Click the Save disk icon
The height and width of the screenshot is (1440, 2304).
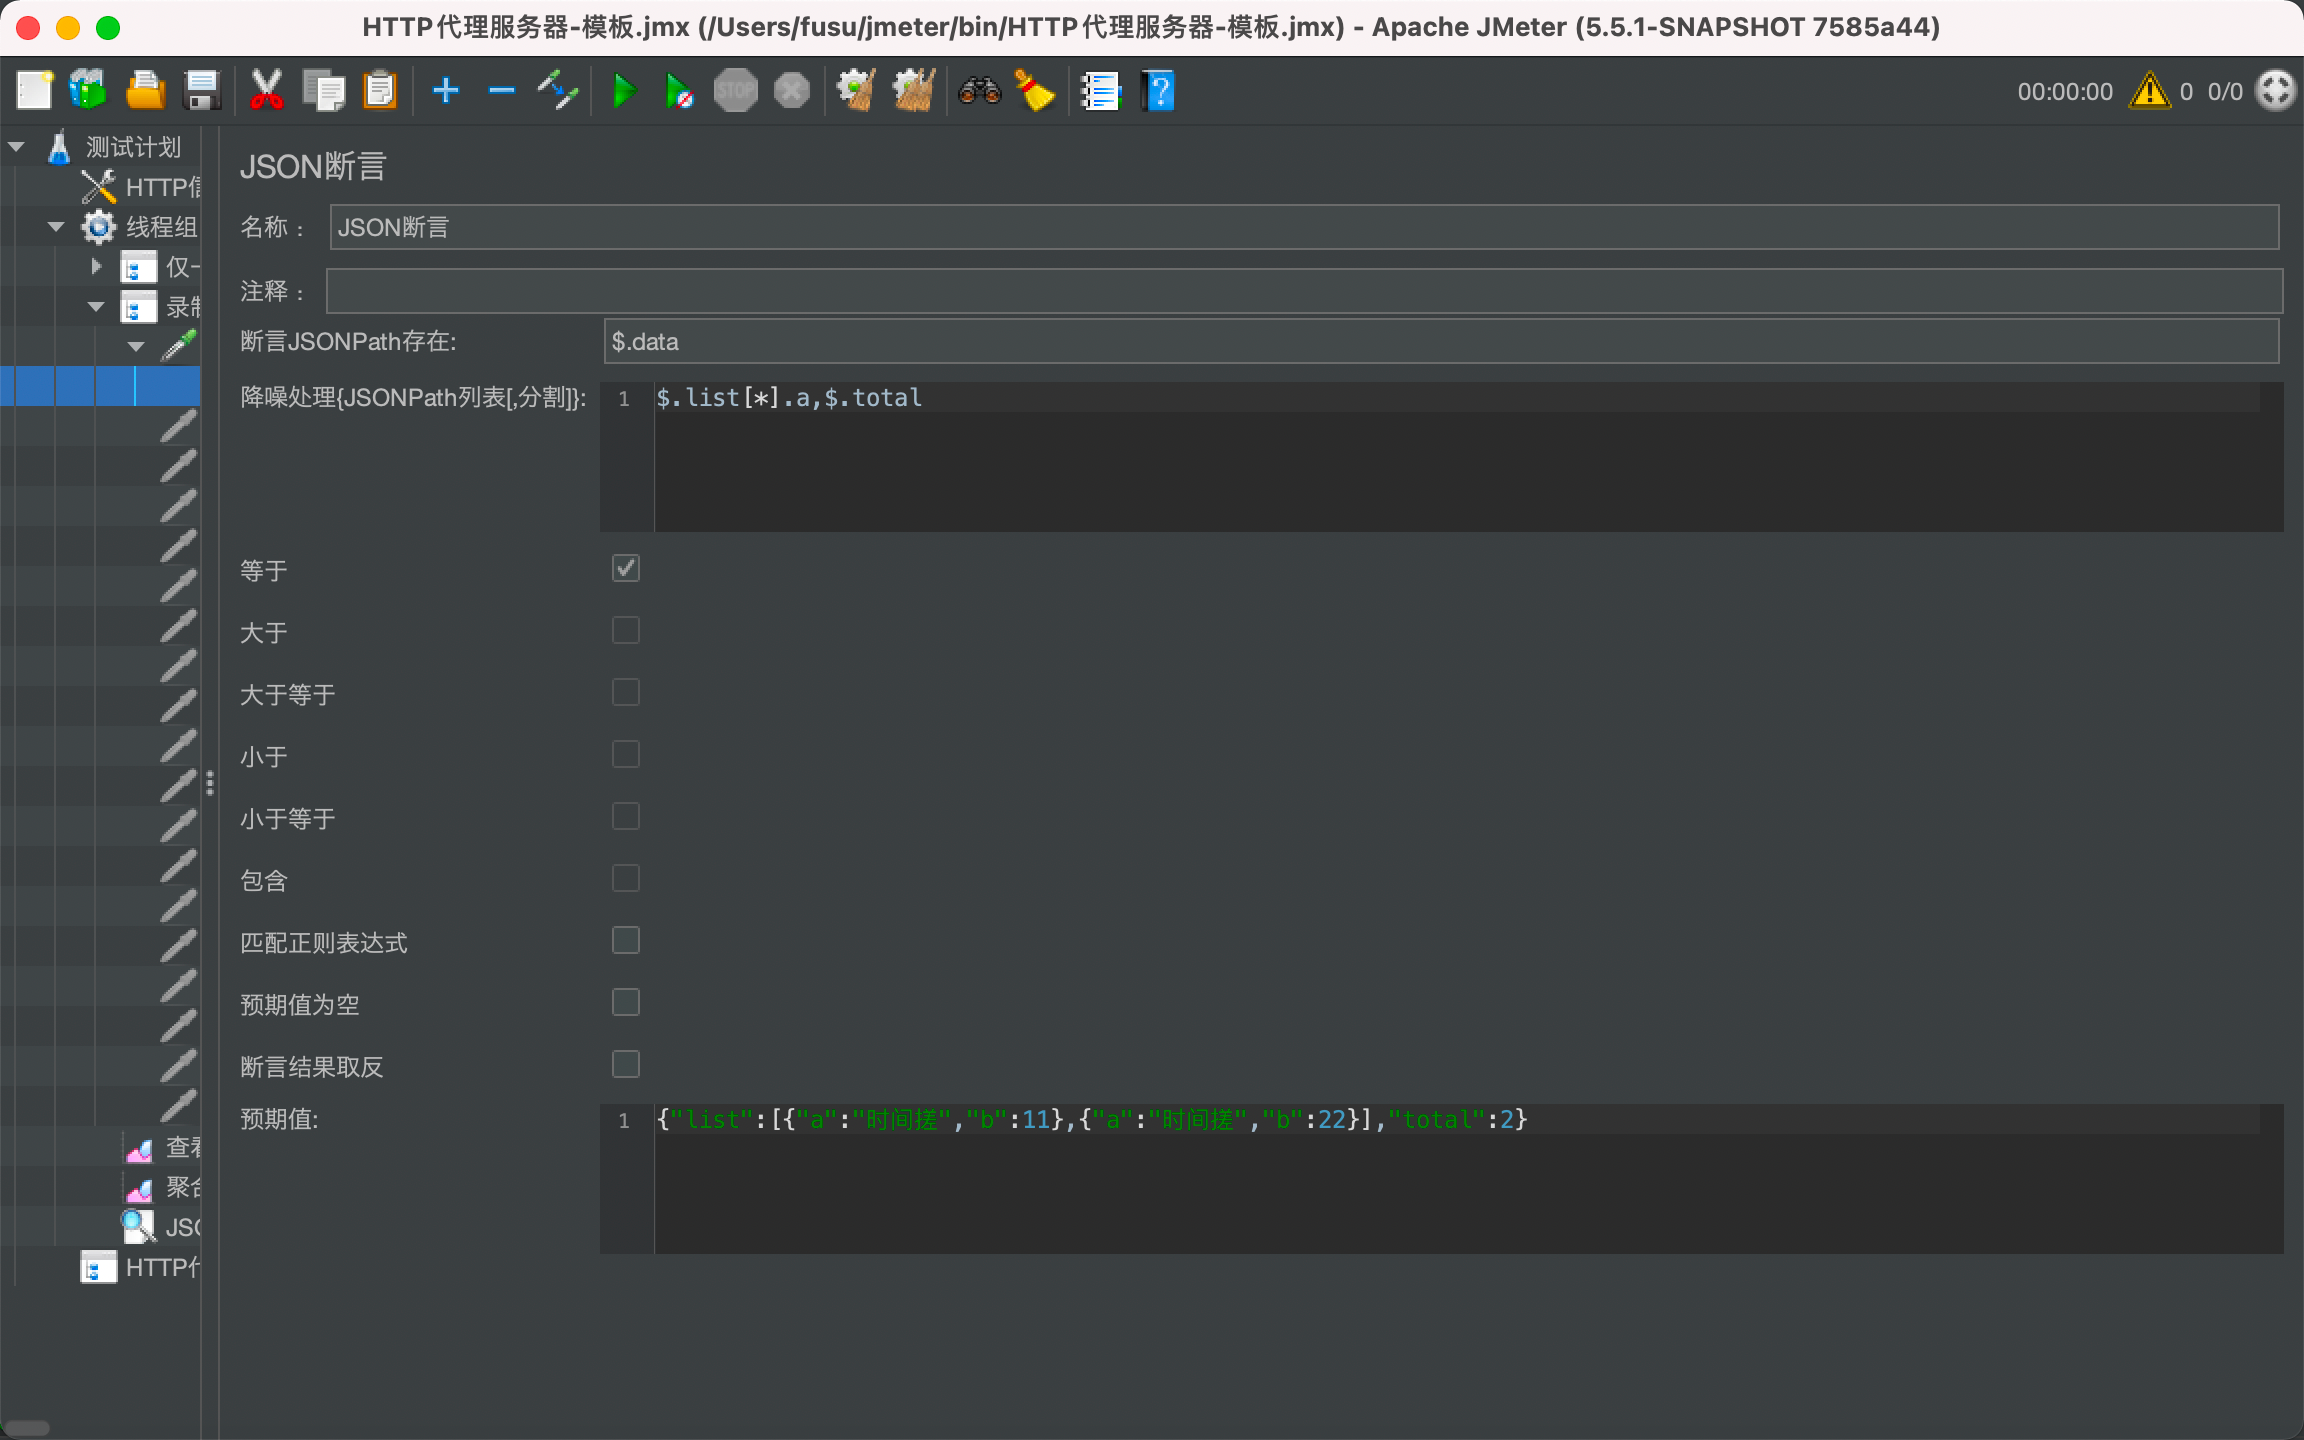[x=203, y=91]
